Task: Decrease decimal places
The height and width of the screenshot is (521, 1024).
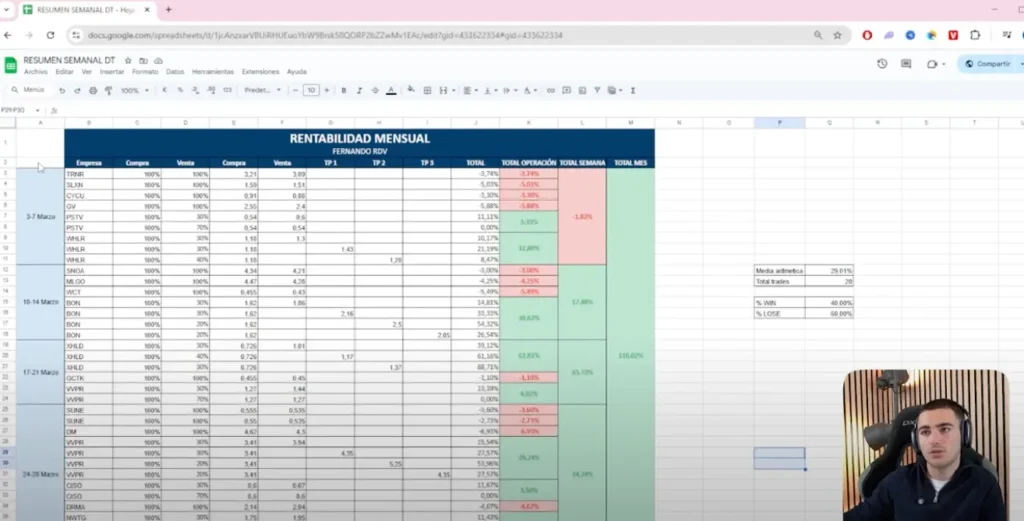Action: click(x=195, y=91)
